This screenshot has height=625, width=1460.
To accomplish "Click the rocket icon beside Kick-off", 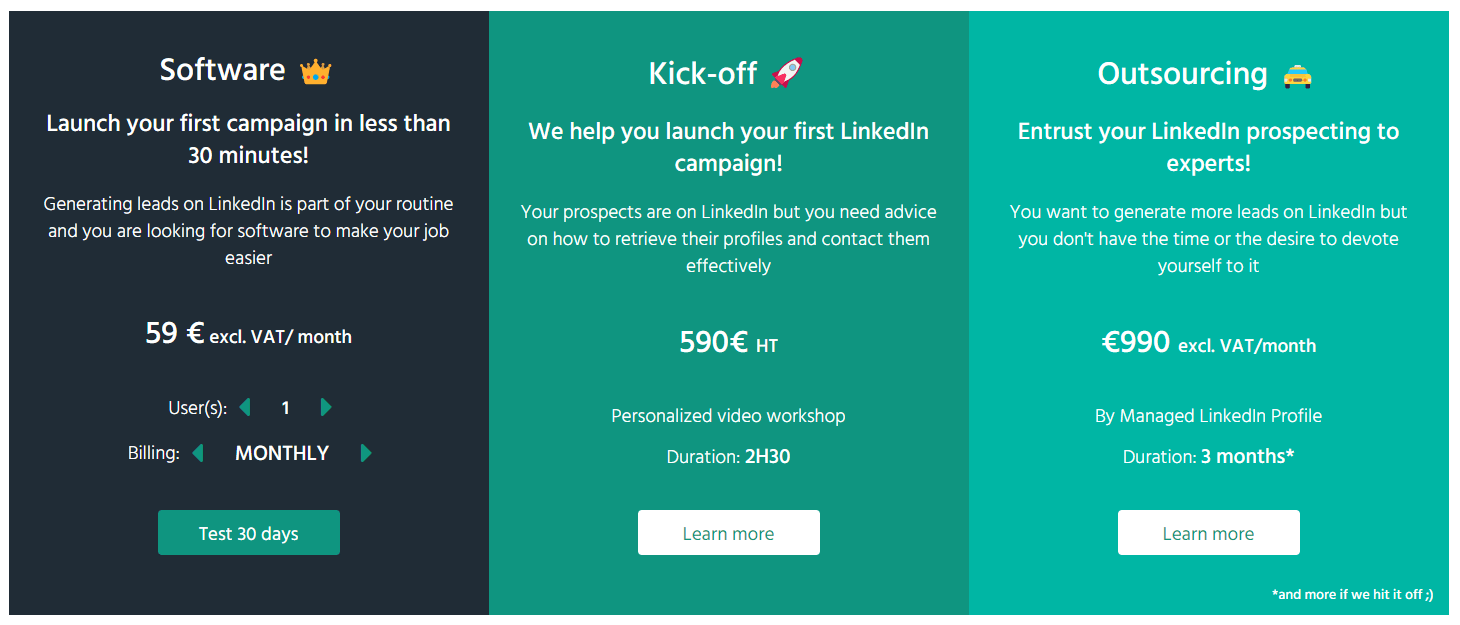I will pyautogui.click(x=787, y=73).
